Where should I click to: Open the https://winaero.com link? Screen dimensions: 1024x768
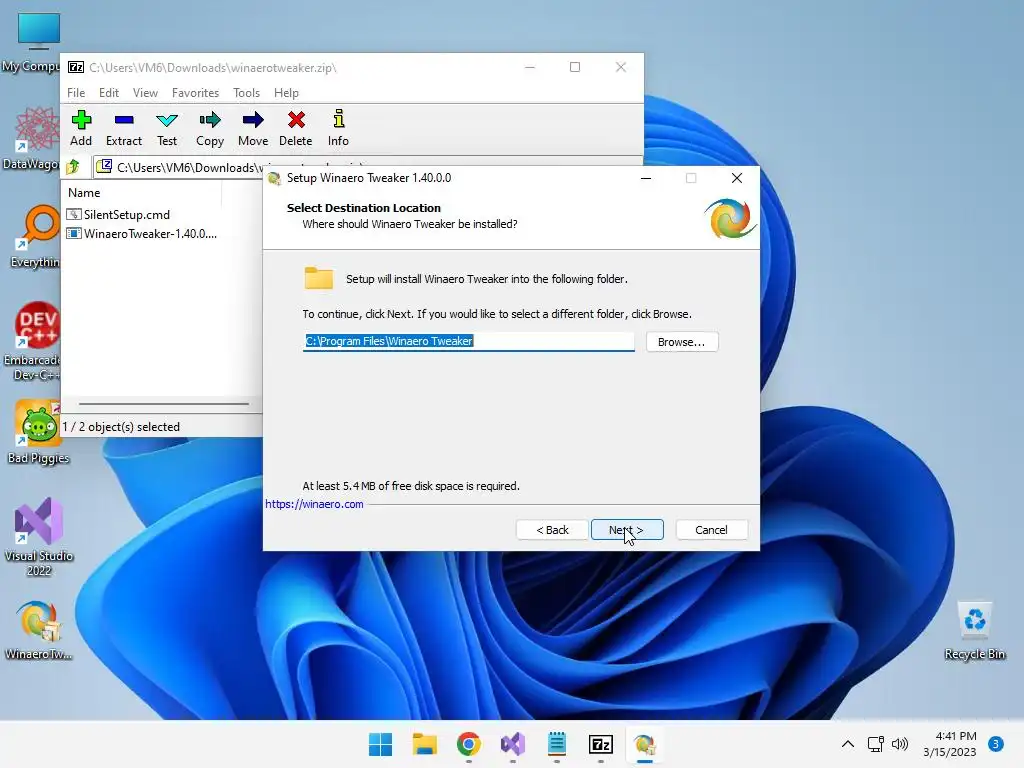(314, 504)
